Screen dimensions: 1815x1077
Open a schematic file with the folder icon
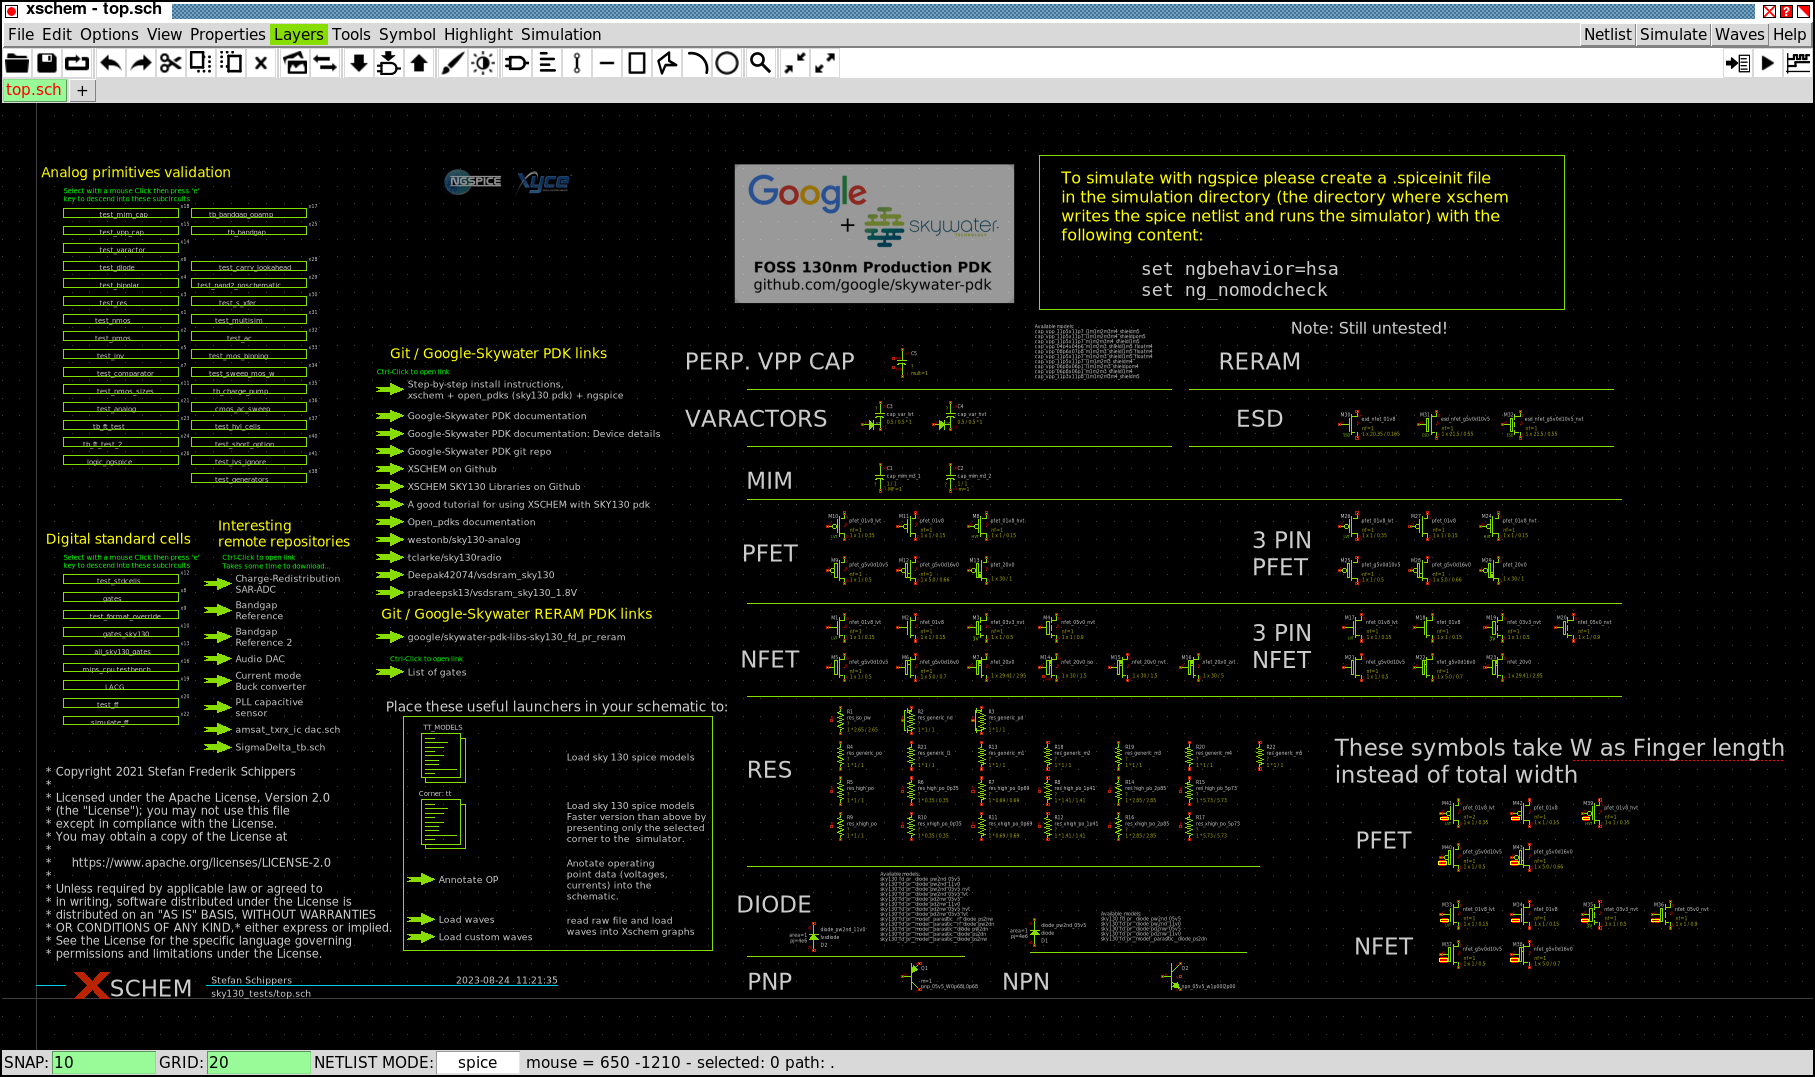(17, 63)
